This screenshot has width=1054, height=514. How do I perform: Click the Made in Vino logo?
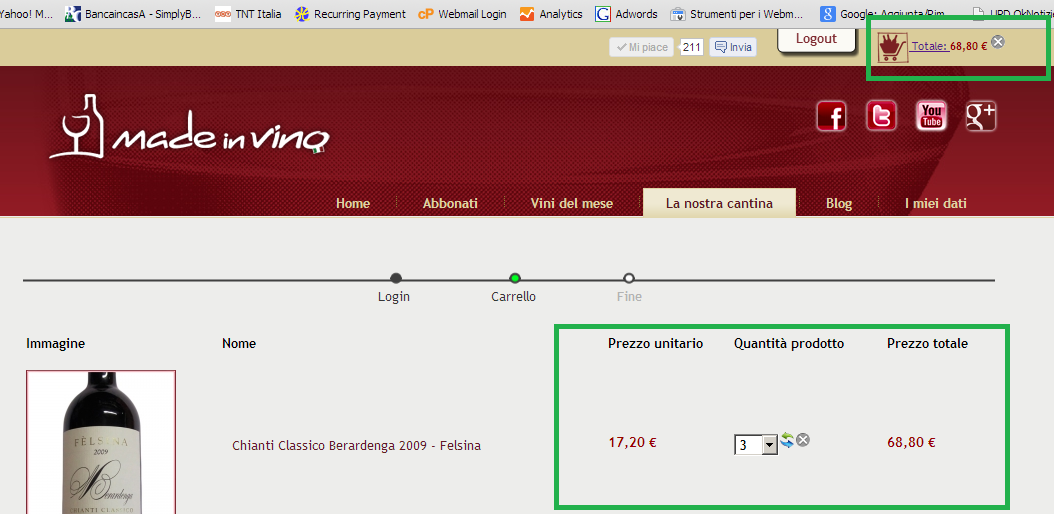190,127
